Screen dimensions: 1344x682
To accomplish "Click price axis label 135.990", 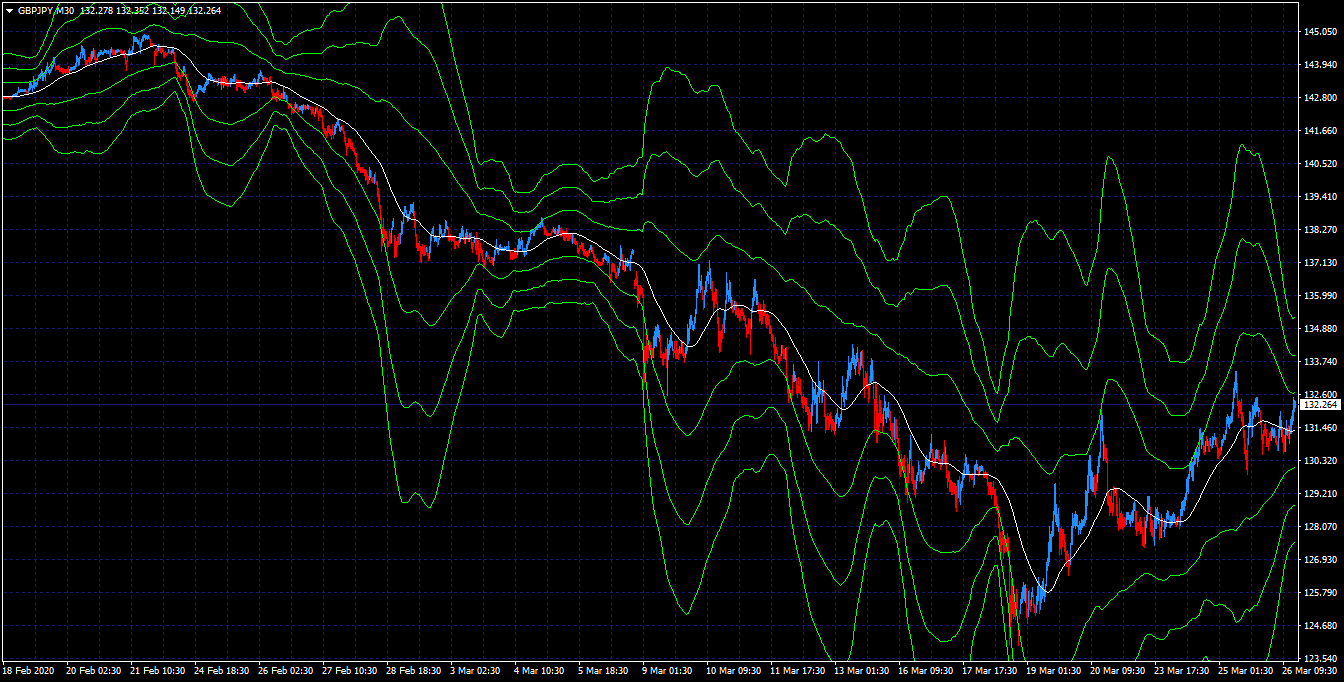I will pos(1321,296).
